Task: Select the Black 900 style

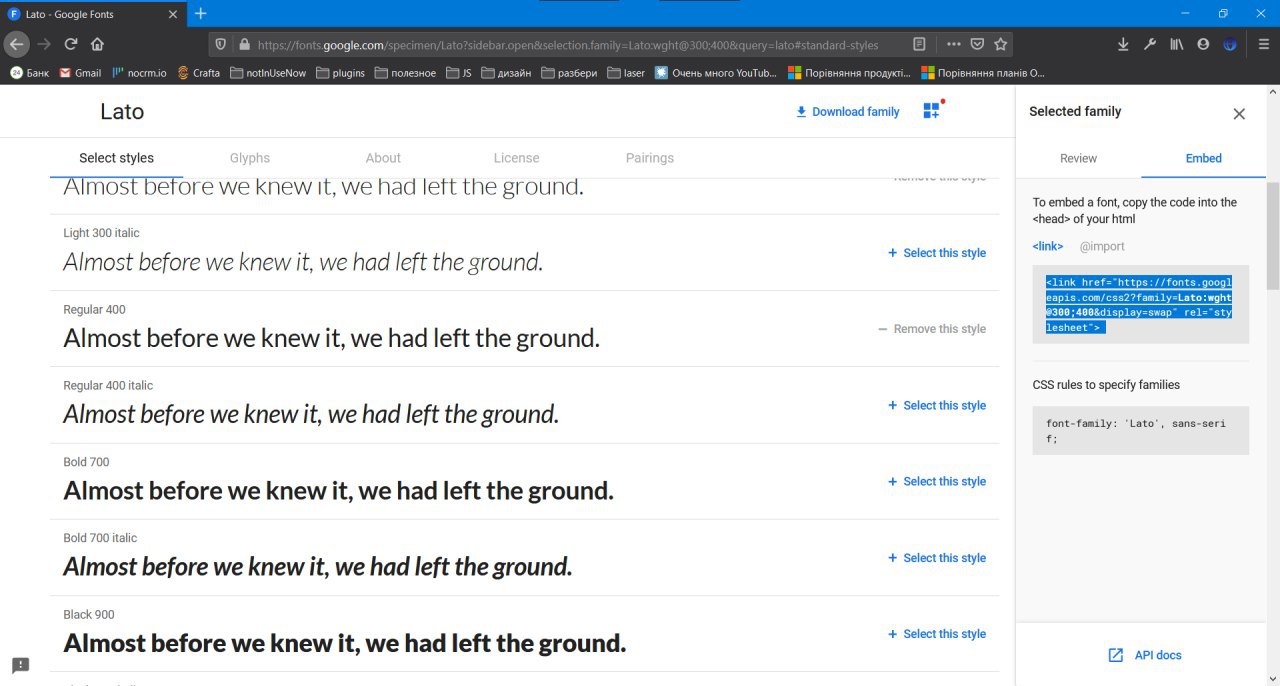Action: pos(936,634)
